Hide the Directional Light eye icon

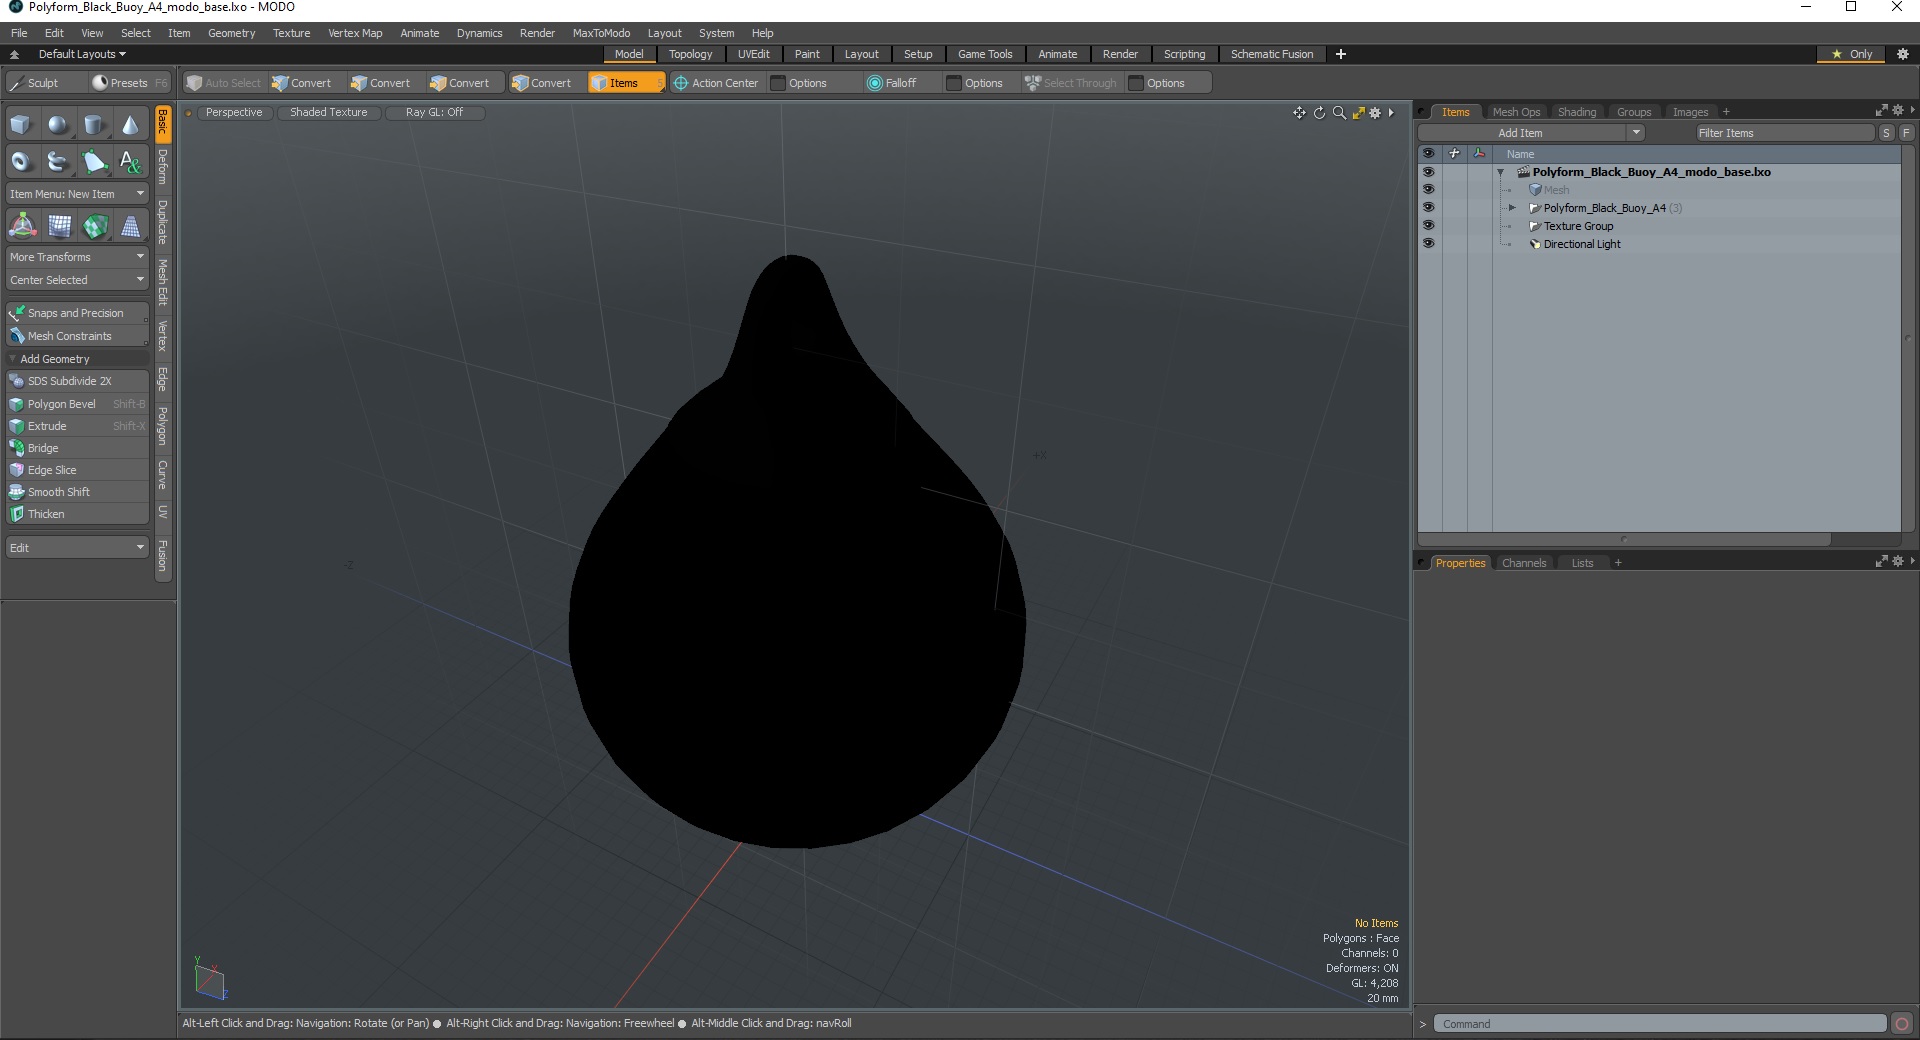pos(1428,243)
